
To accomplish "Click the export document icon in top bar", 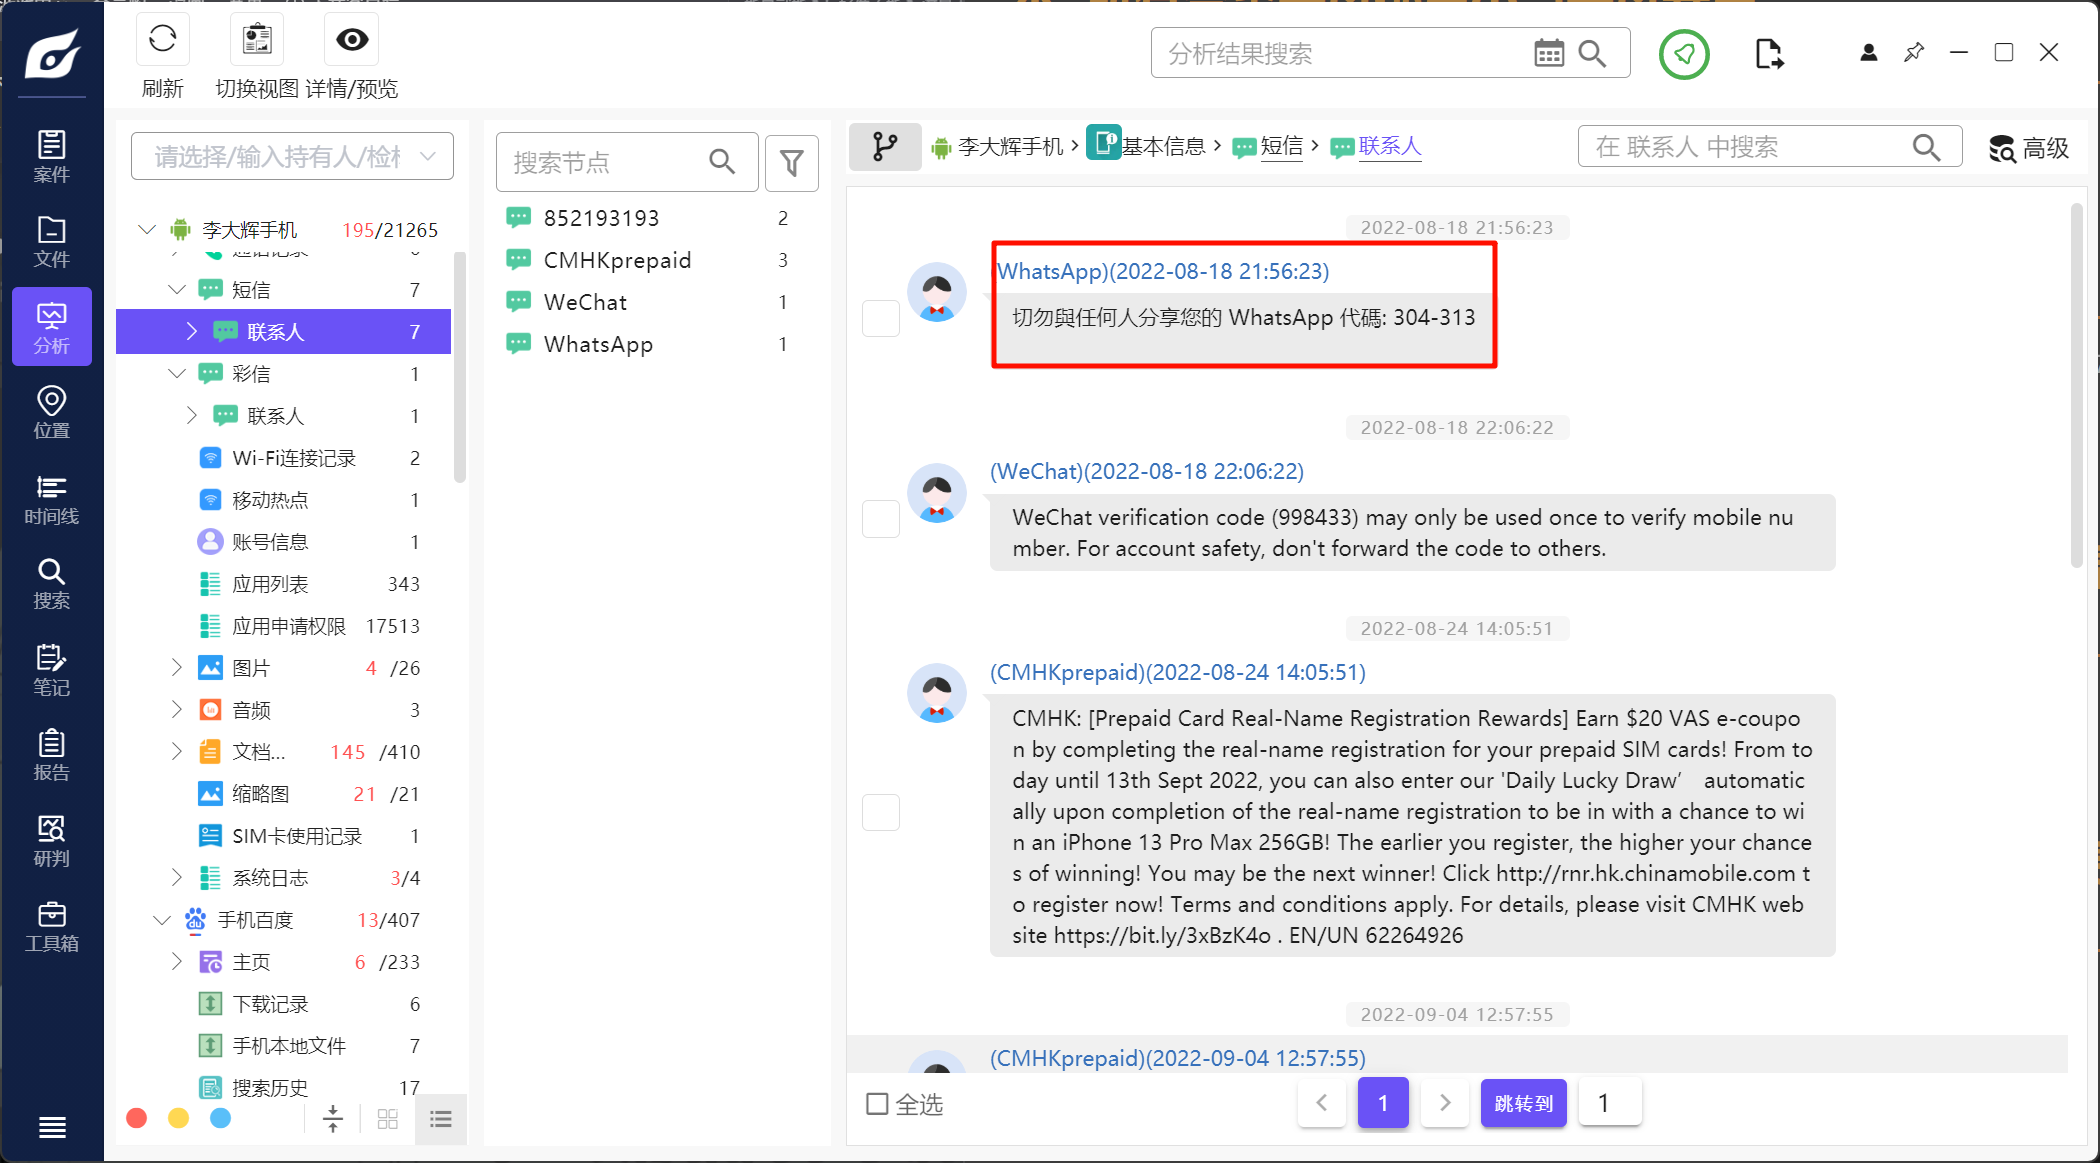I will coord(1768,54).
